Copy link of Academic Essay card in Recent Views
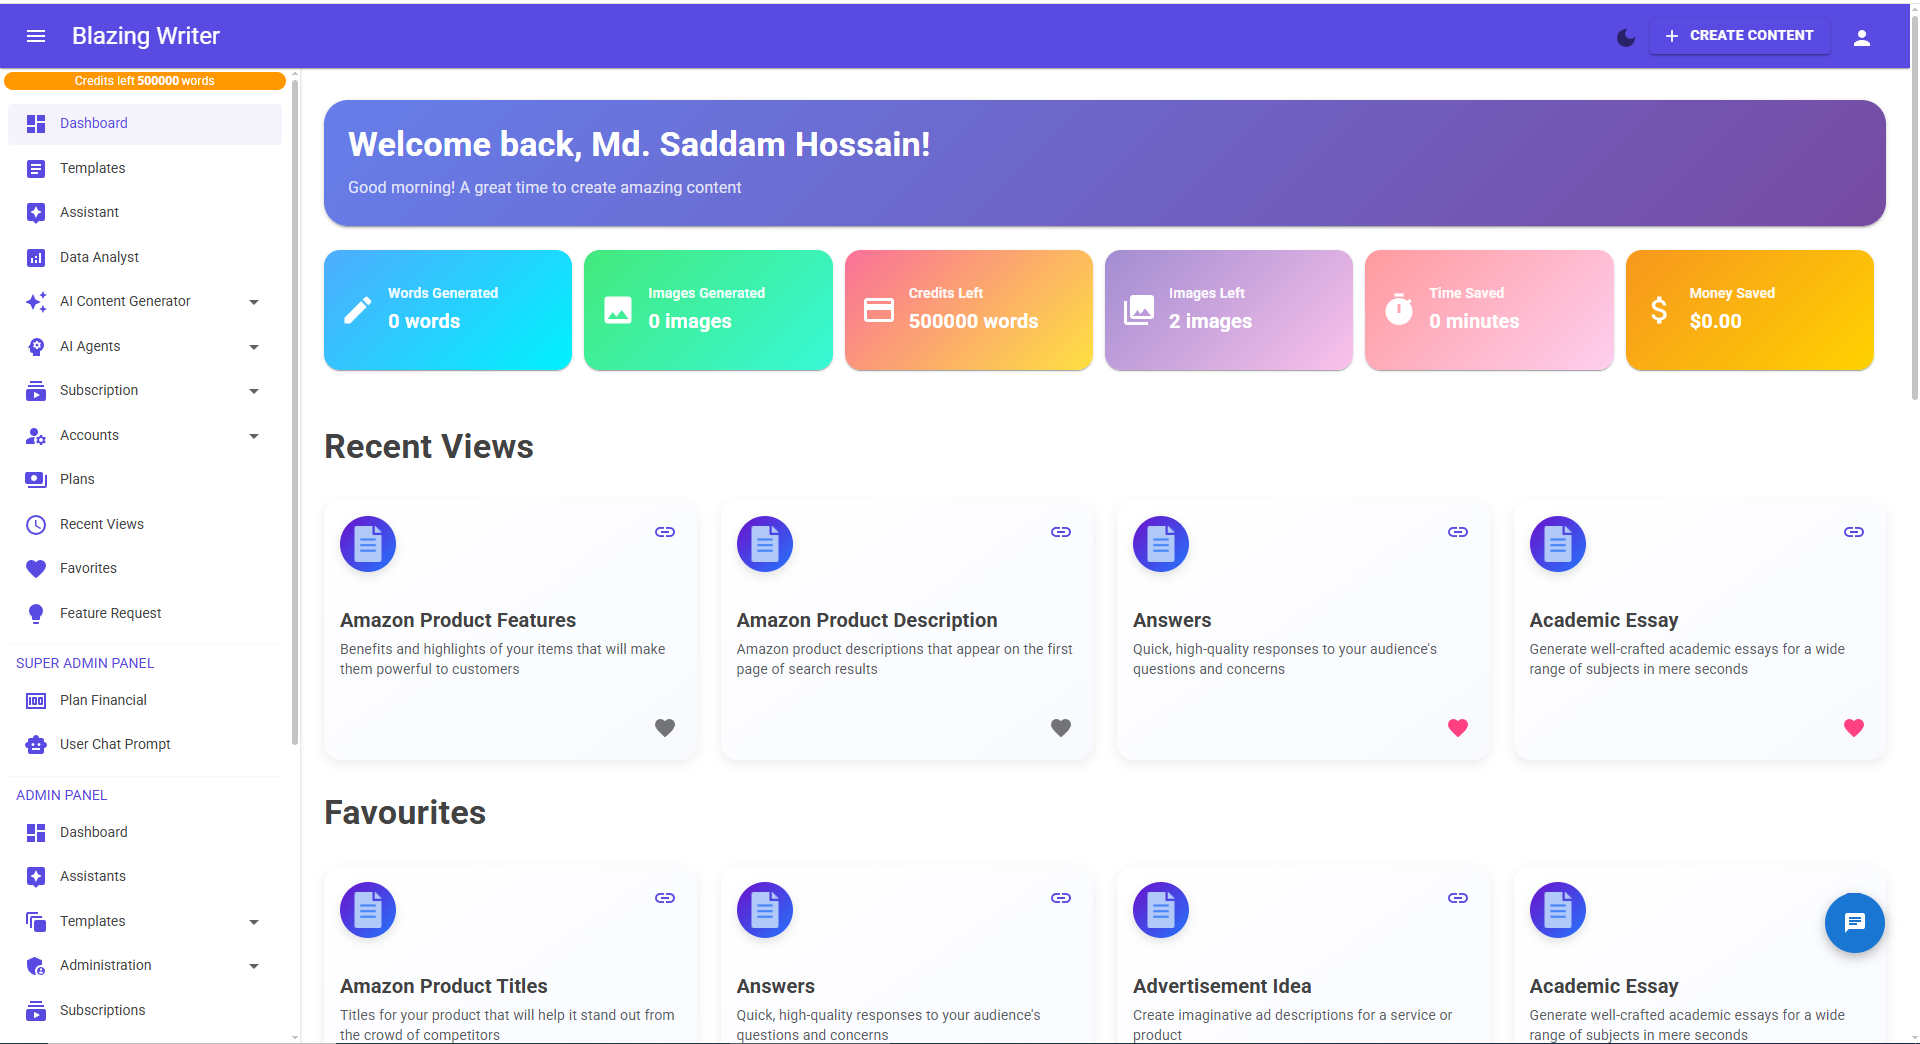The height and width of the screenshot is (1044, 1920). [1854, 532]
